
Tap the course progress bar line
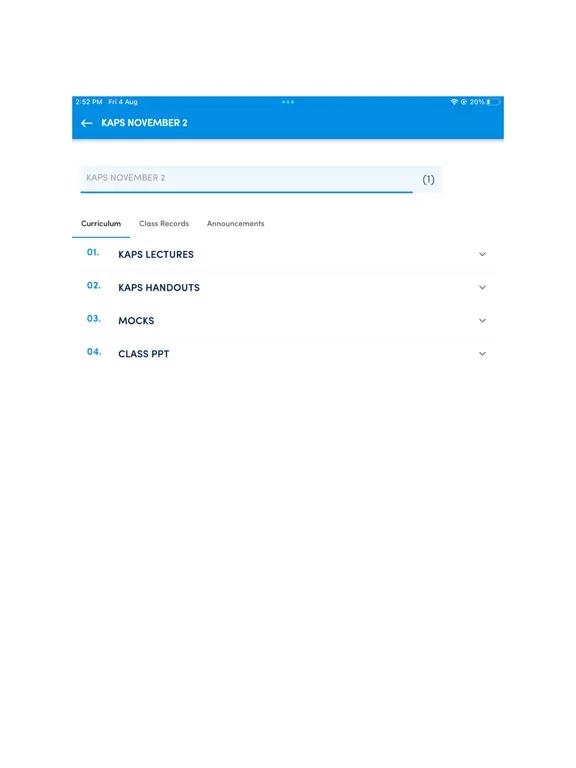pyautogui.click(x=246, y=192)
